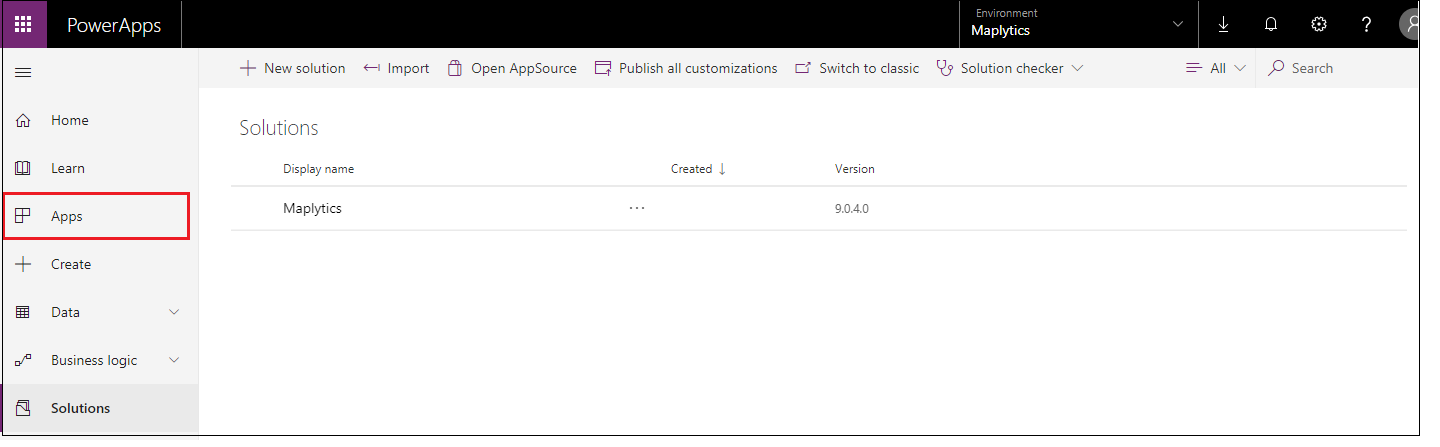
Task: Click Import in the command bar
Action: [396, 68]
